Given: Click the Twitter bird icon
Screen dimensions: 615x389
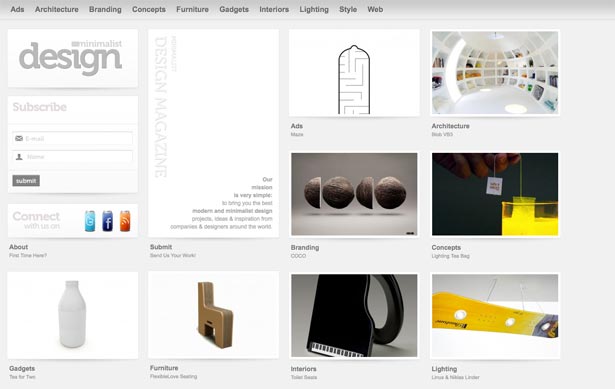Looking at the screenshot, I should point(90,221).
